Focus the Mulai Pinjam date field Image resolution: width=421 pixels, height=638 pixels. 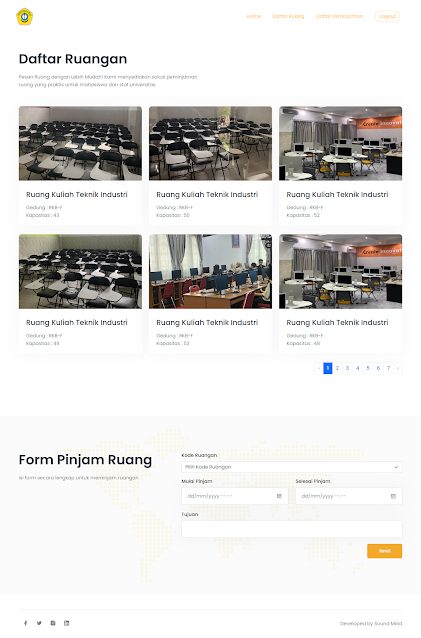(235, 496)
